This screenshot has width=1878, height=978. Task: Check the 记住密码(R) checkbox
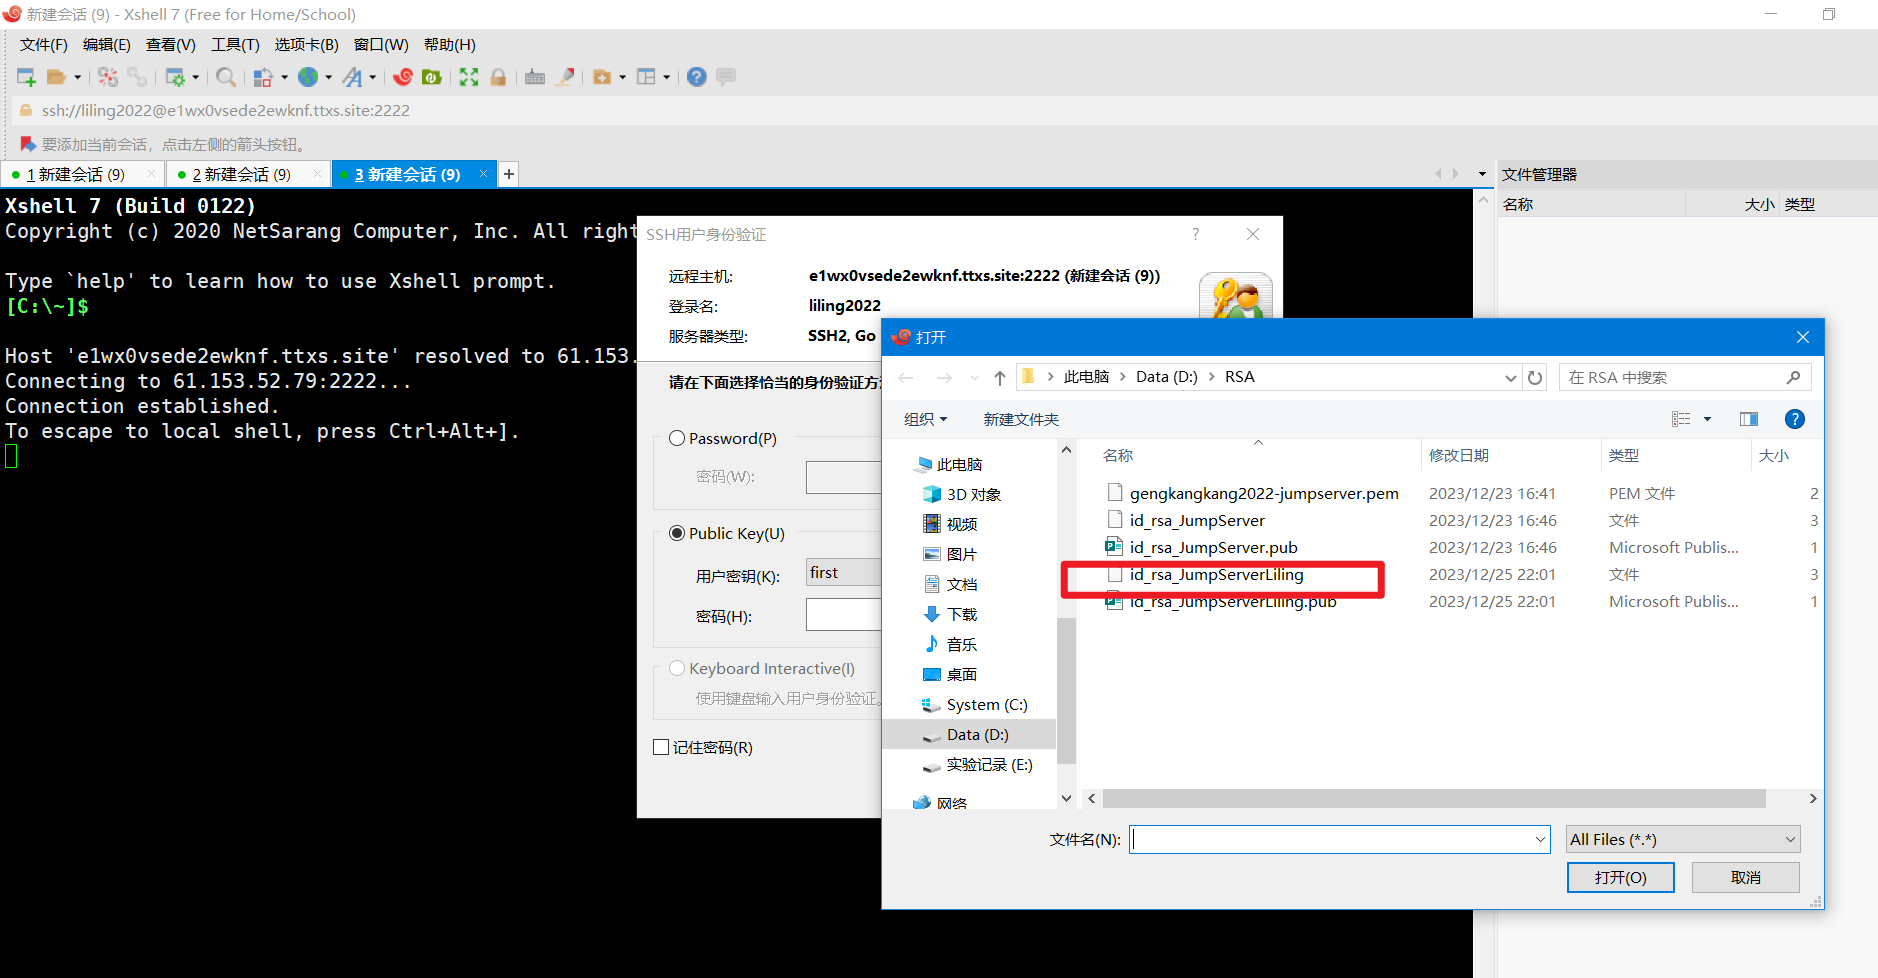coord(661,747)
